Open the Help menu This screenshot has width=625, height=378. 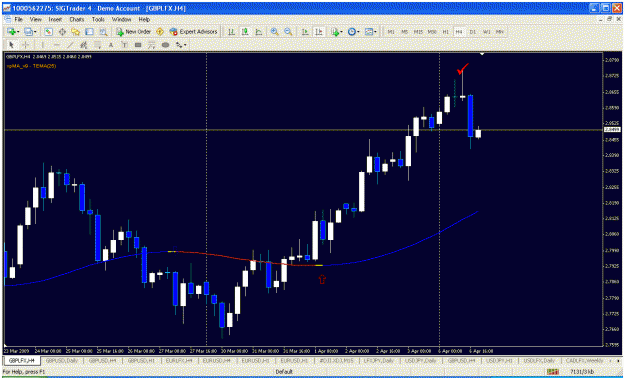coord(144,19)
